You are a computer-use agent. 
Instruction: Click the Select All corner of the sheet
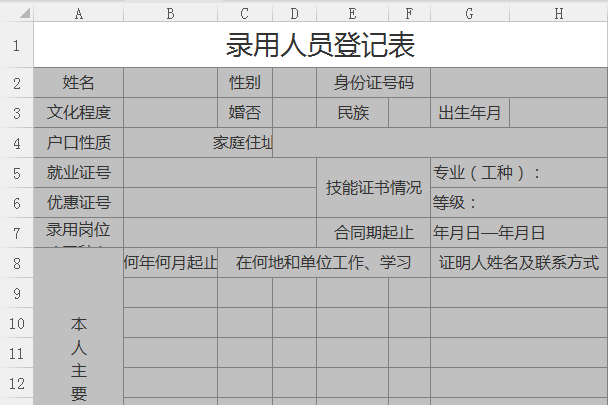tap(16, 12)
